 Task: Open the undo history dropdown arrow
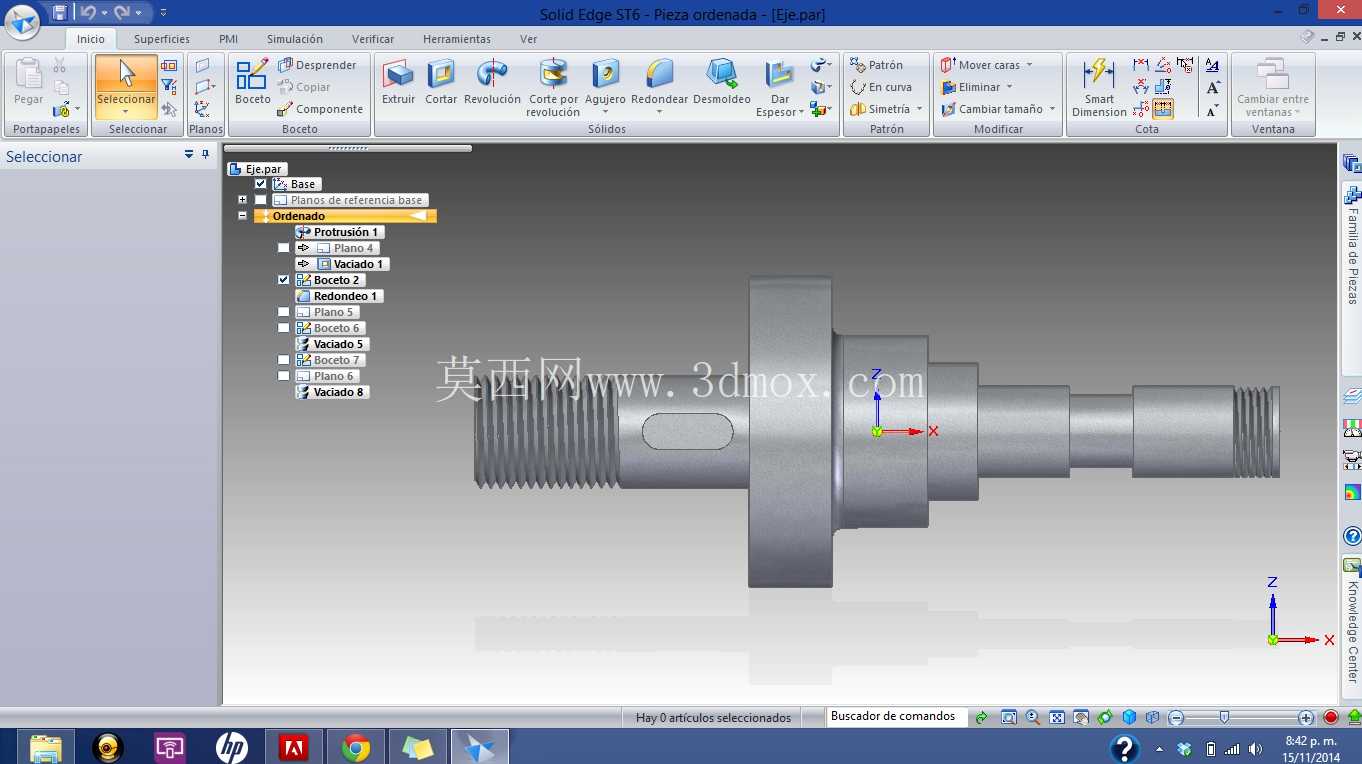click(104, 13)
